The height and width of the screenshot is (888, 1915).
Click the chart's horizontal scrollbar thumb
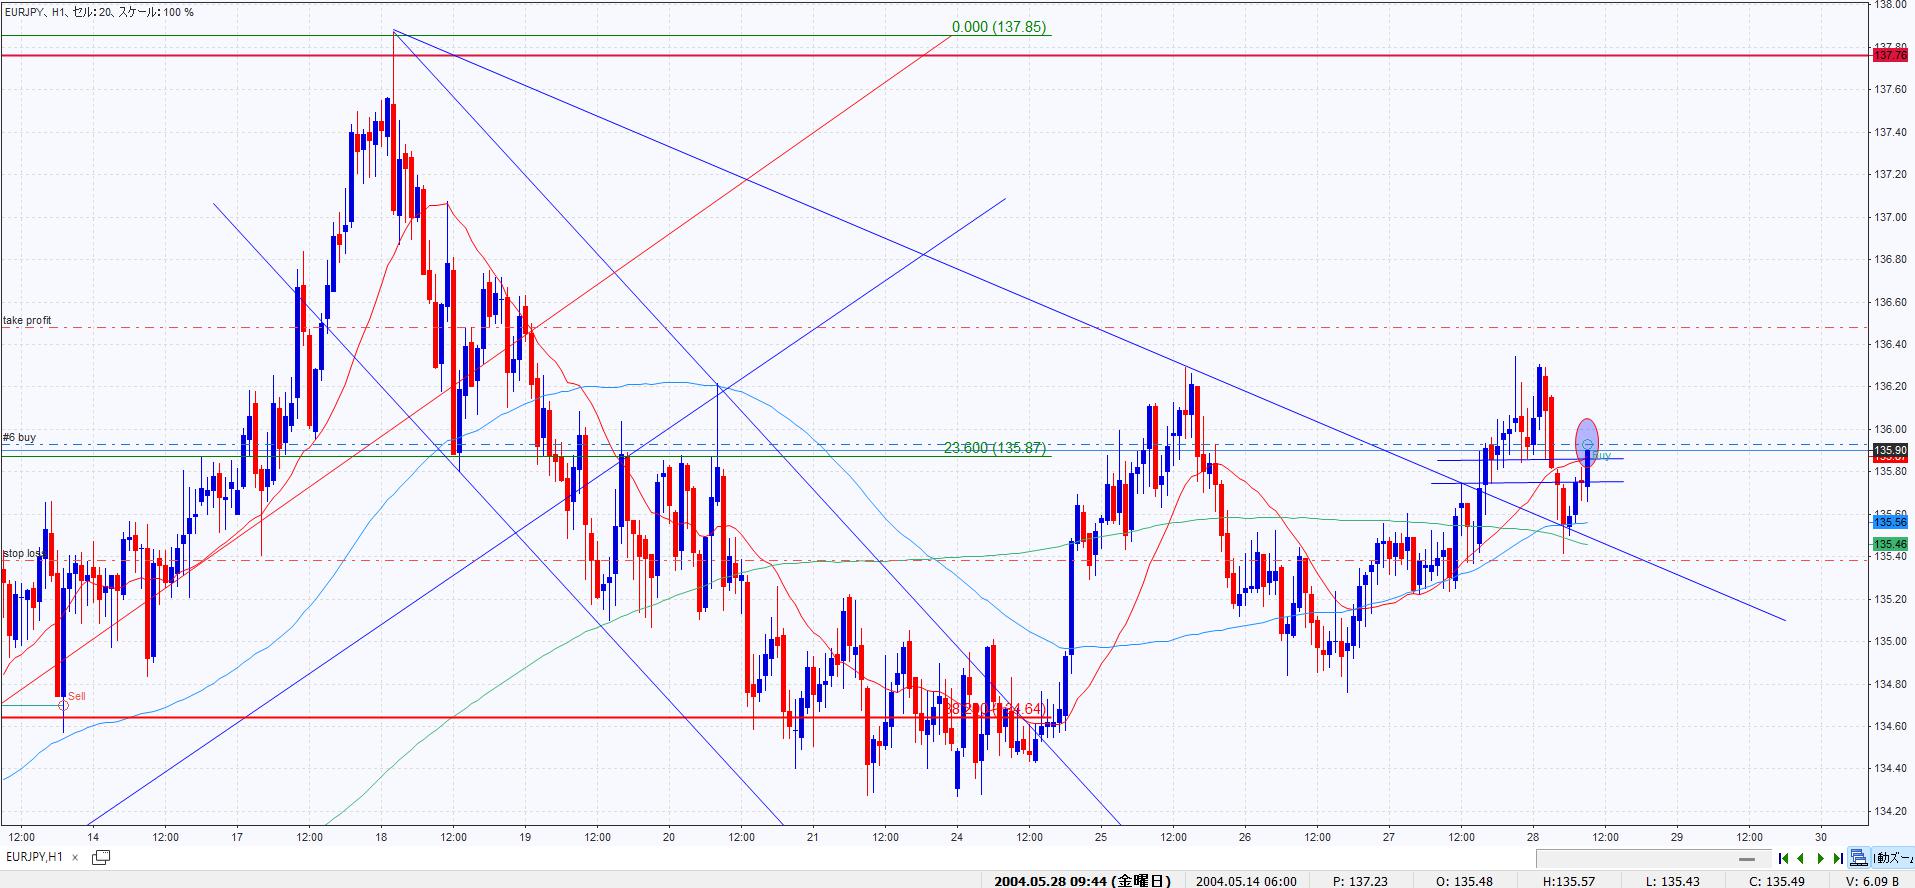(1747, 859)
